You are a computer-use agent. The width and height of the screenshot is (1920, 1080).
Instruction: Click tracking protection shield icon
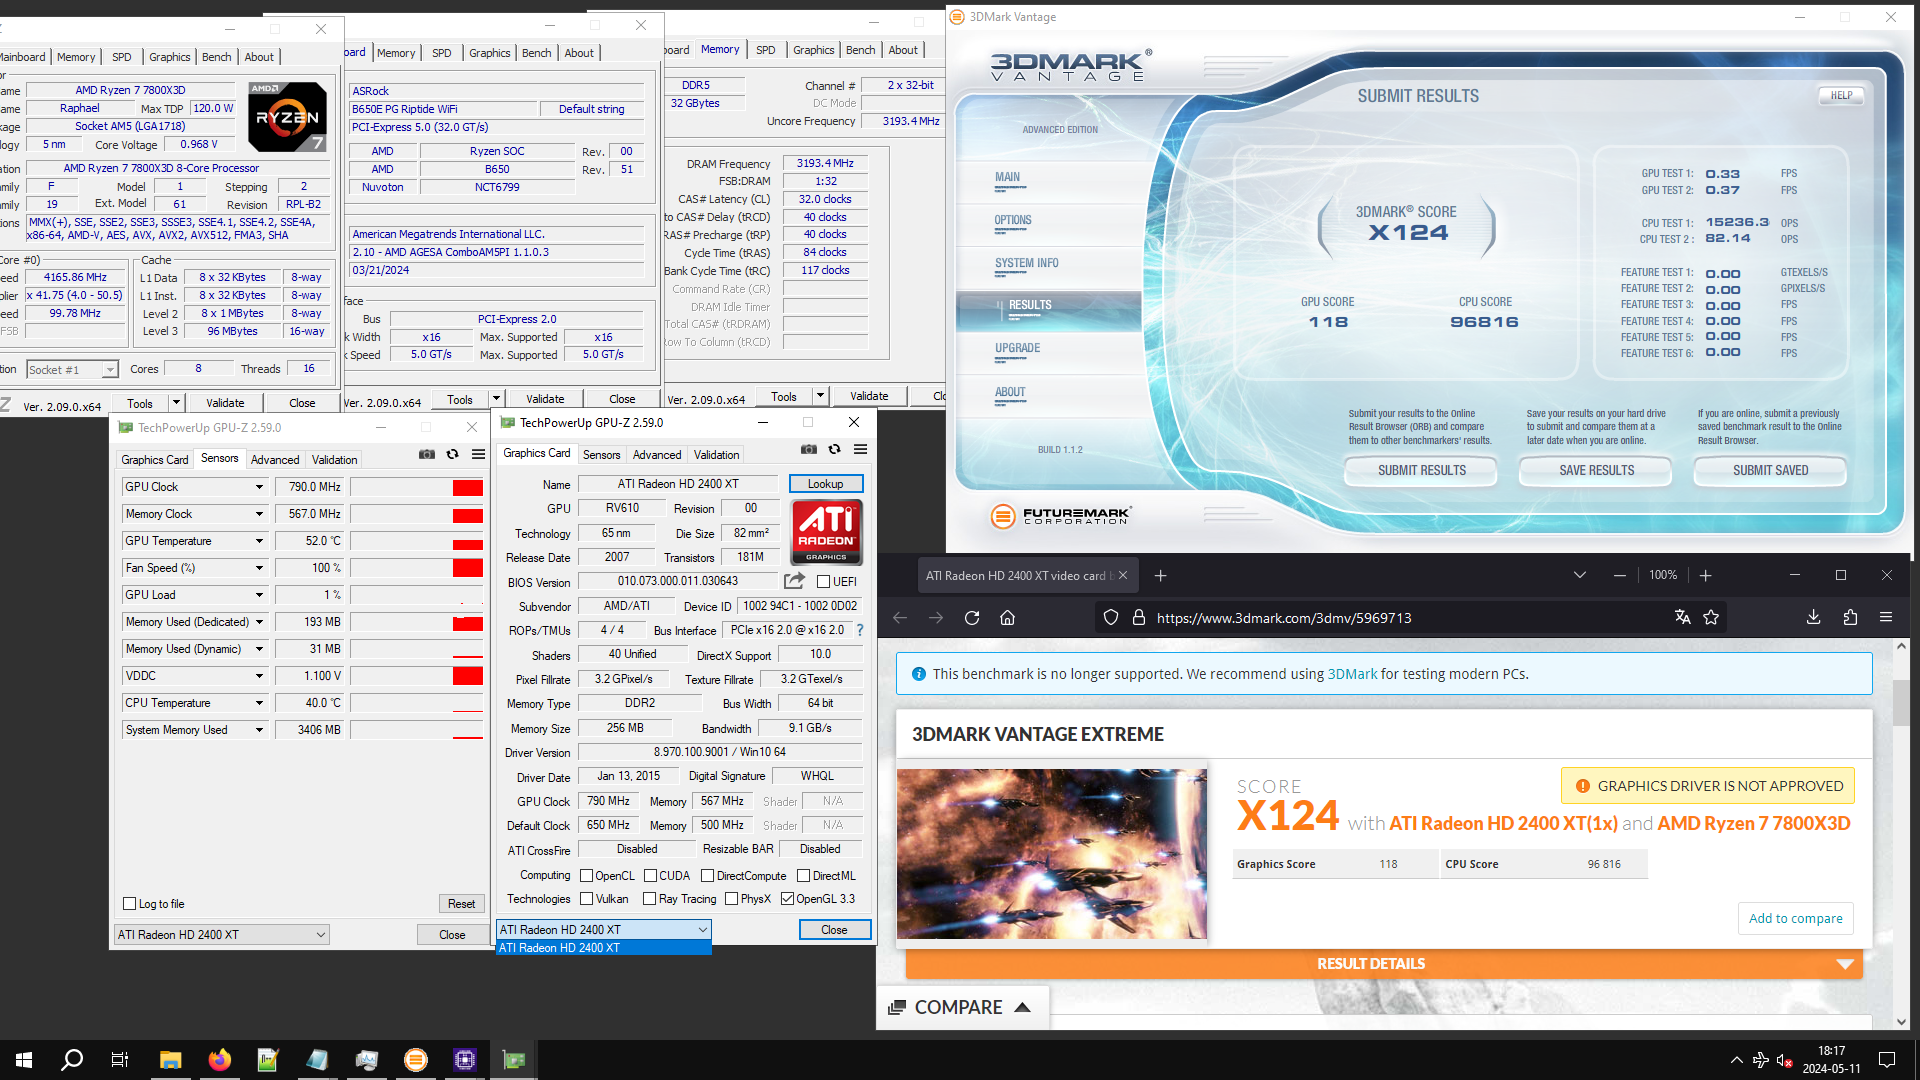1111,618
